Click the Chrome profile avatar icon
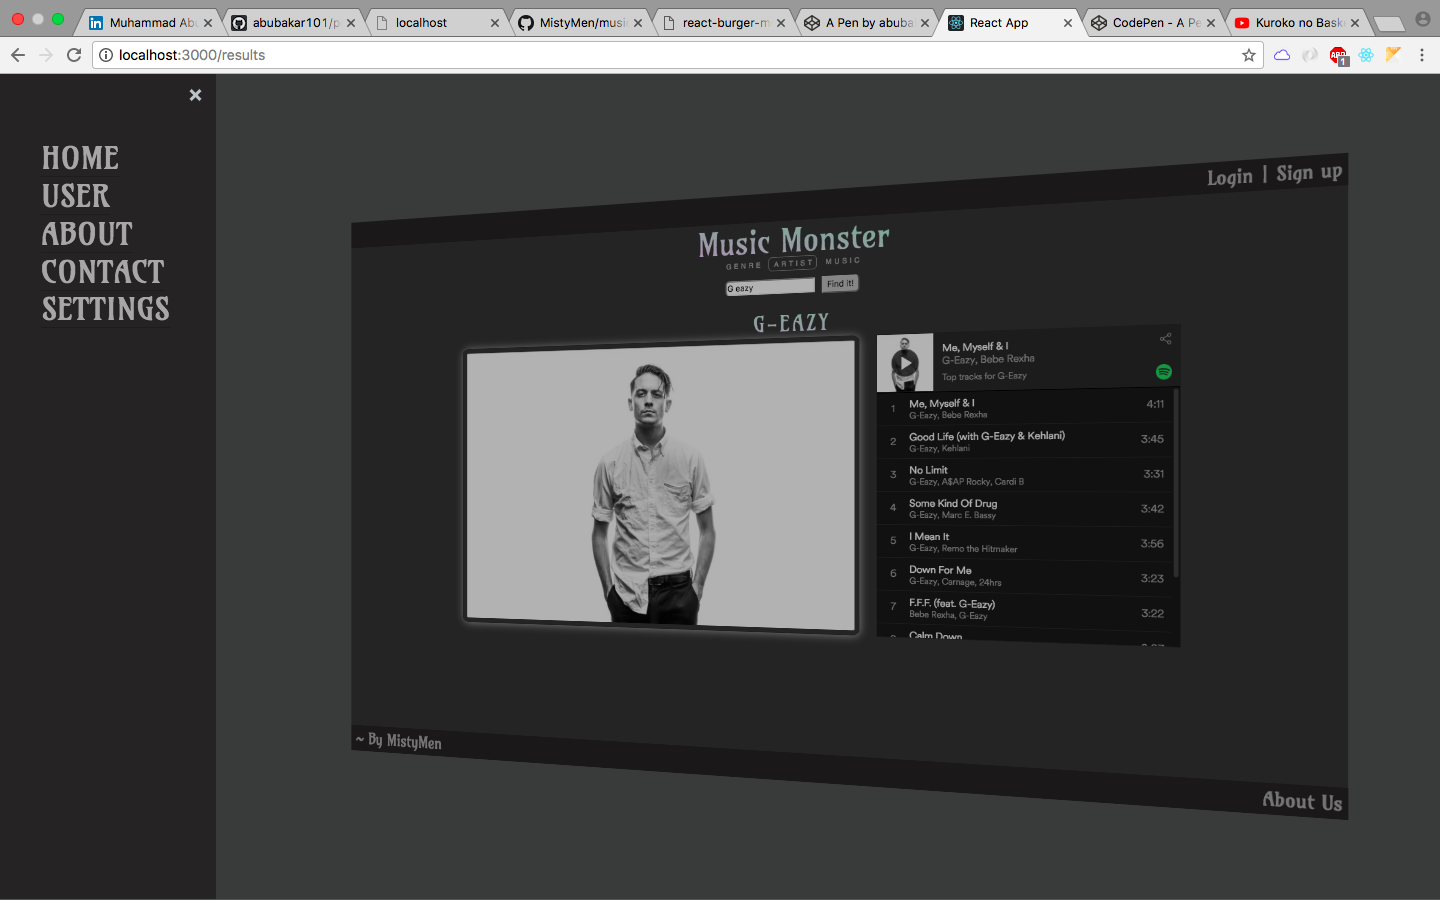 pyautogui.click(x=1423, y=19)
